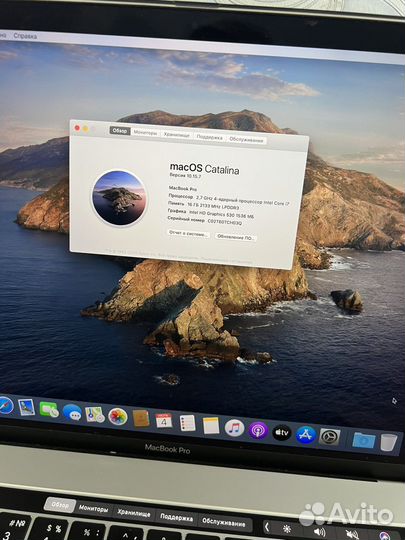
Task: Click the Серийный номер line
Action: click(x=205, y=220)
